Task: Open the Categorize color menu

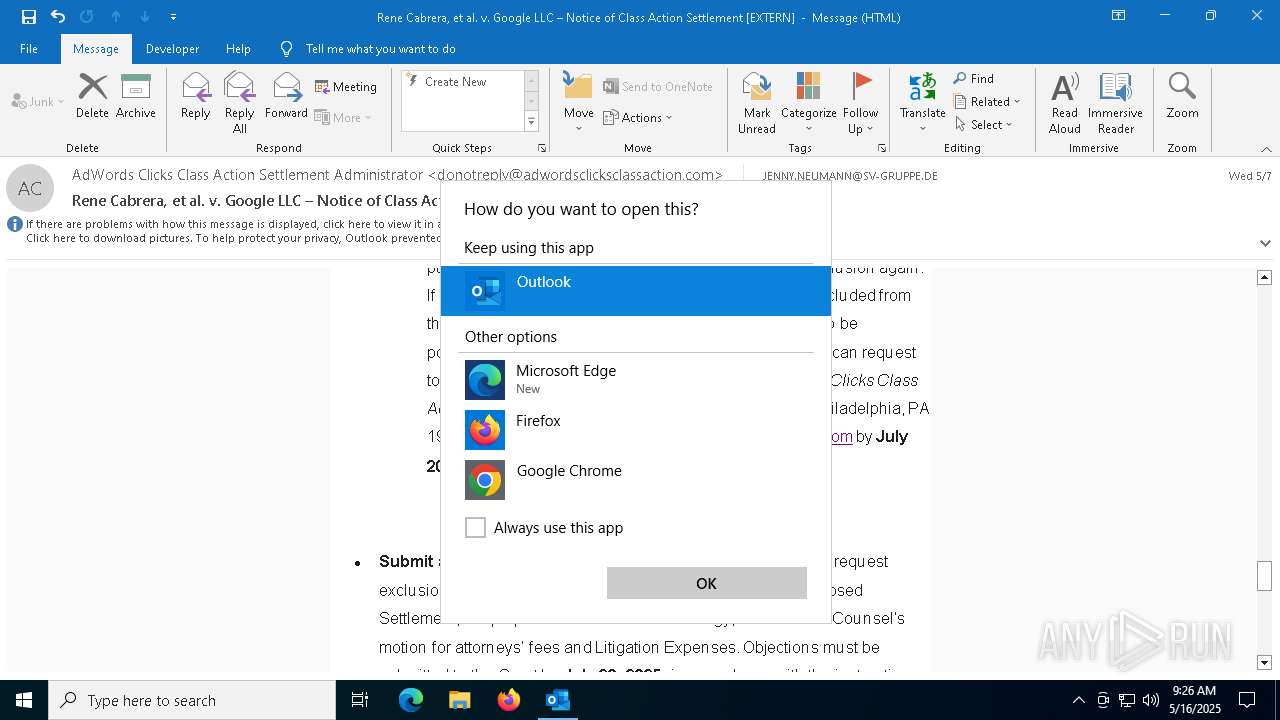Action: click(808, 102)
